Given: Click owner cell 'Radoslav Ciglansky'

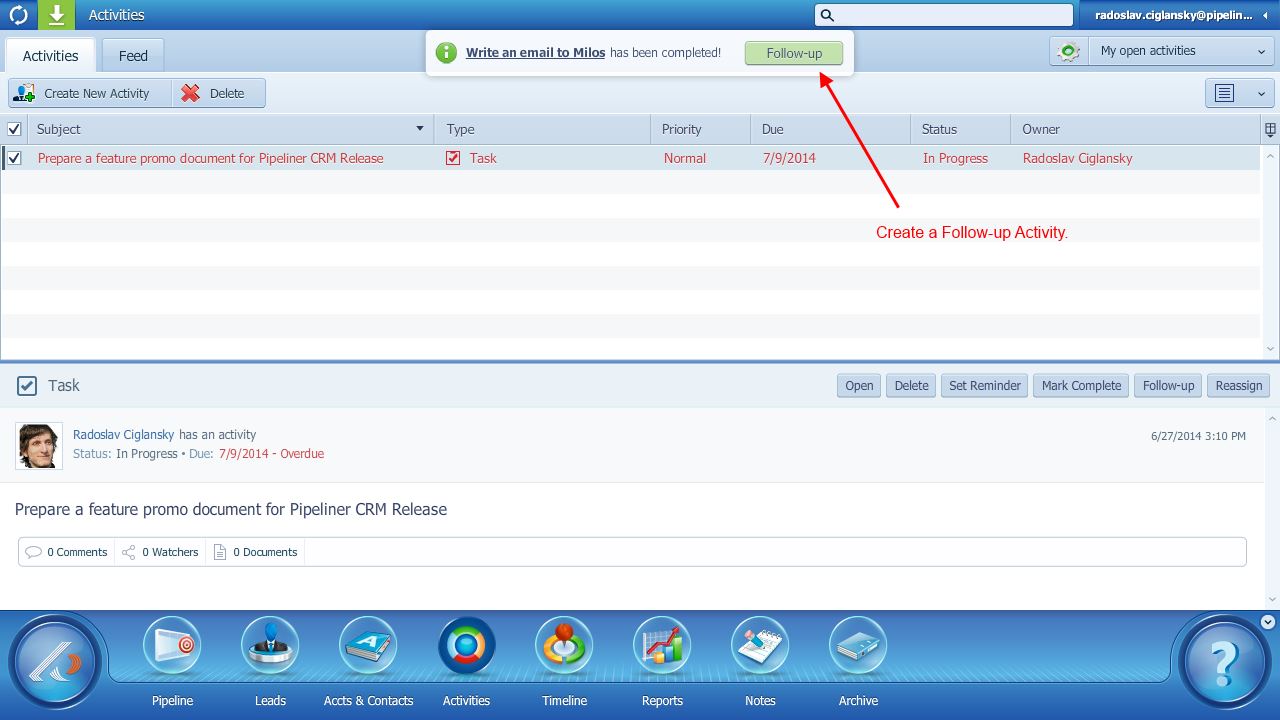Looking at the screenshot, I should pos(1078,158).
